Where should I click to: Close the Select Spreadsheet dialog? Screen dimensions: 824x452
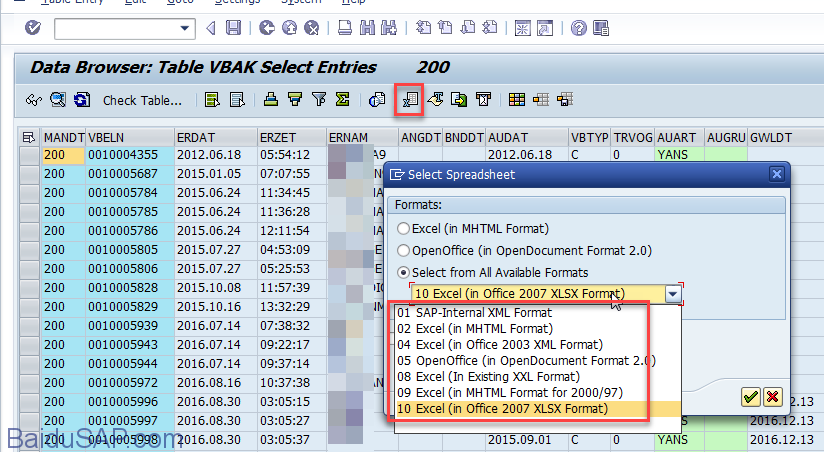coord(777,174)
